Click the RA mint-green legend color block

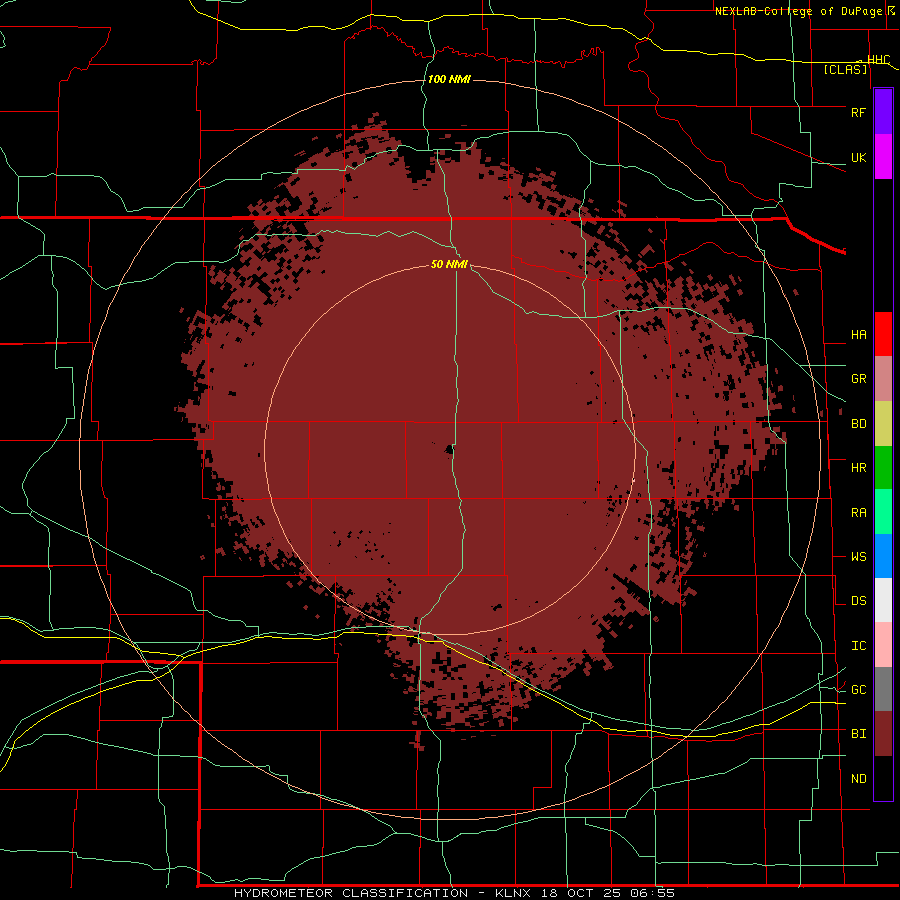click(883, 512)
